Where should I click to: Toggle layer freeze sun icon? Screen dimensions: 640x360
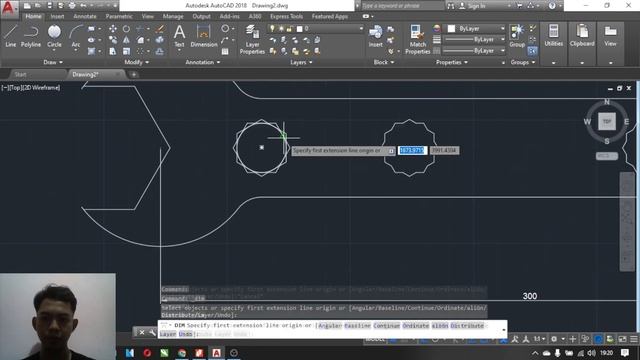click(281, 29)
